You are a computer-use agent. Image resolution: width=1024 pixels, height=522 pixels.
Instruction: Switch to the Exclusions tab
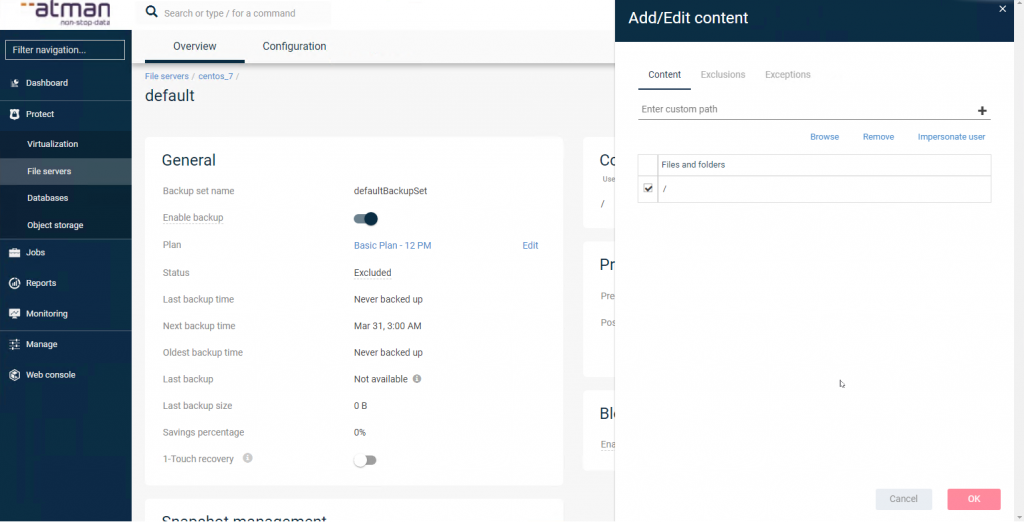[x=722, y=75]
